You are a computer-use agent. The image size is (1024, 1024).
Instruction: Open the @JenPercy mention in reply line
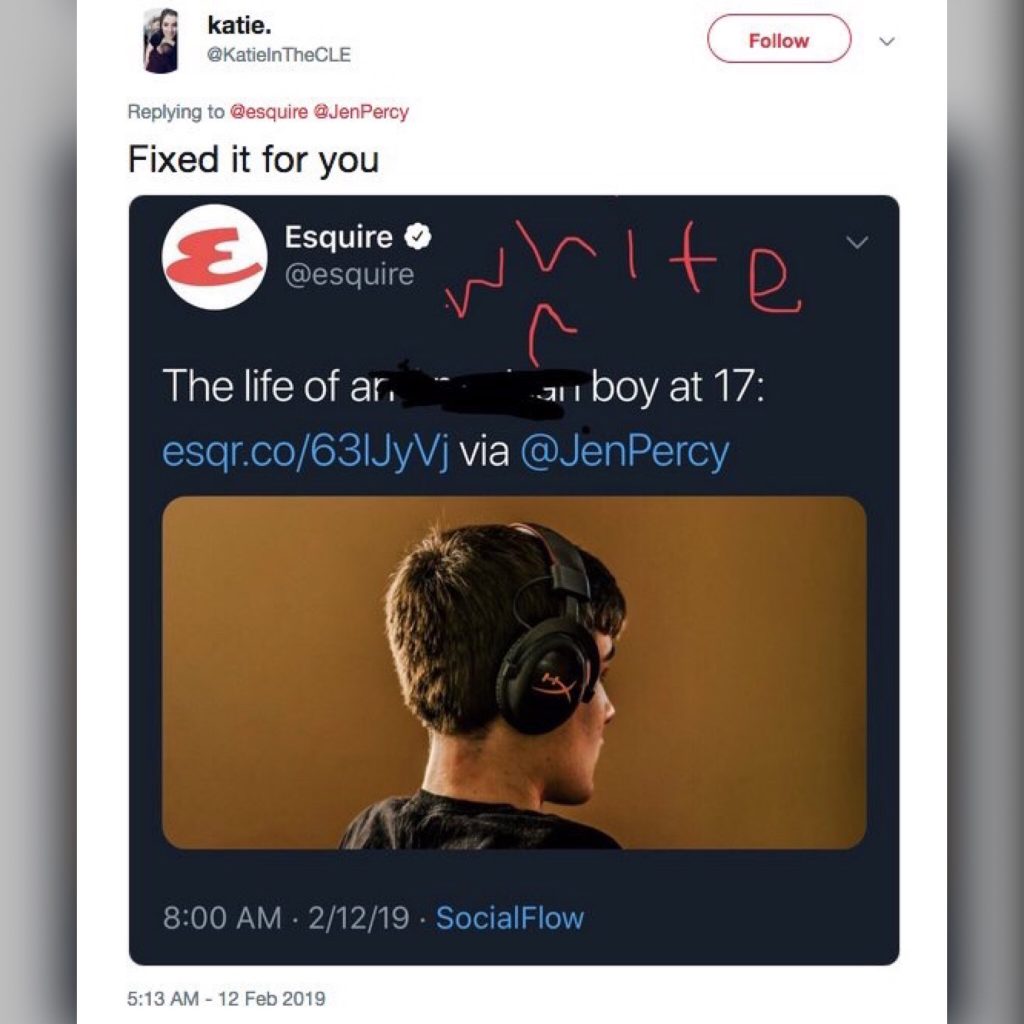point(361,112)
